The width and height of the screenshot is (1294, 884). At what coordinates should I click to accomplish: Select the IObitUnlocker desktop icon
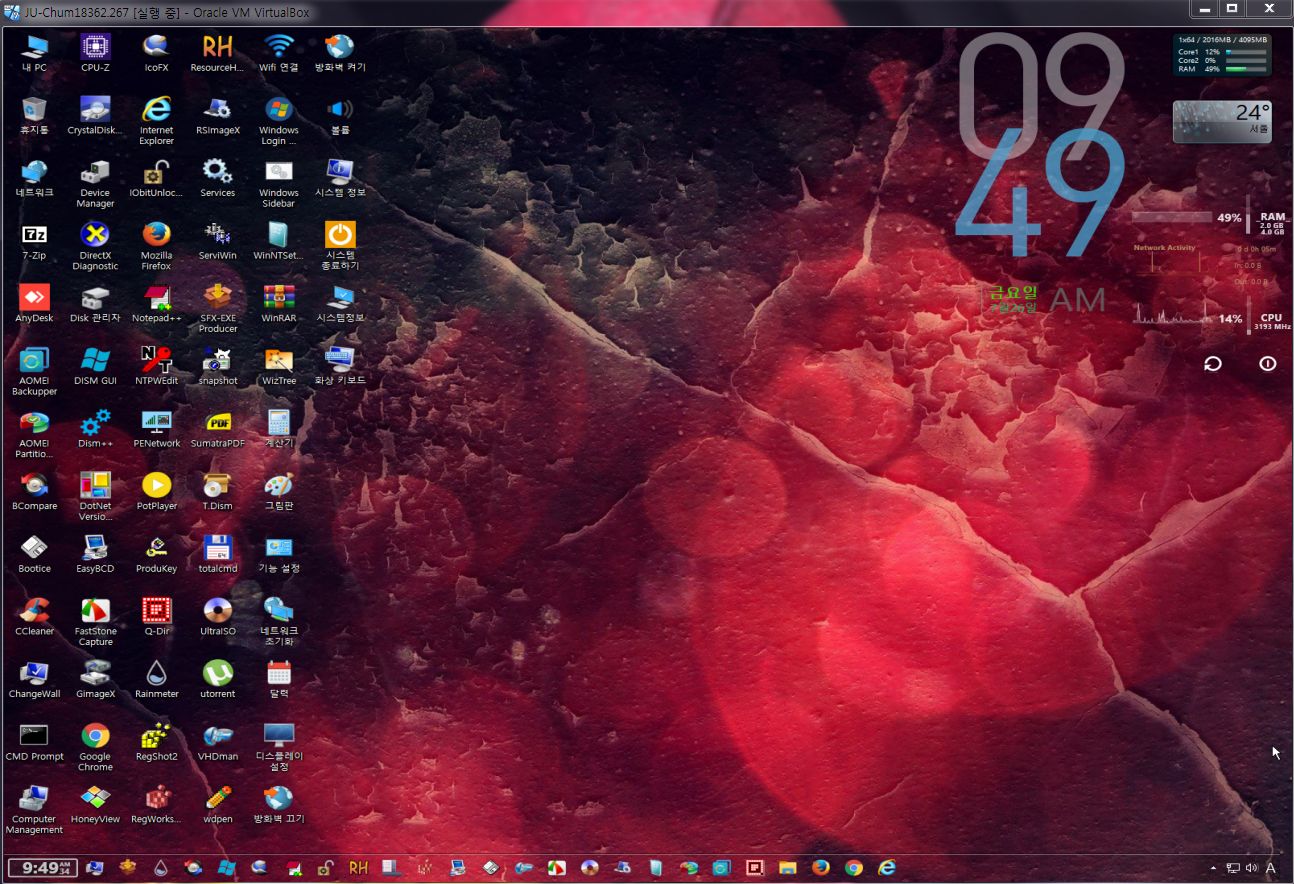[156, 178]
